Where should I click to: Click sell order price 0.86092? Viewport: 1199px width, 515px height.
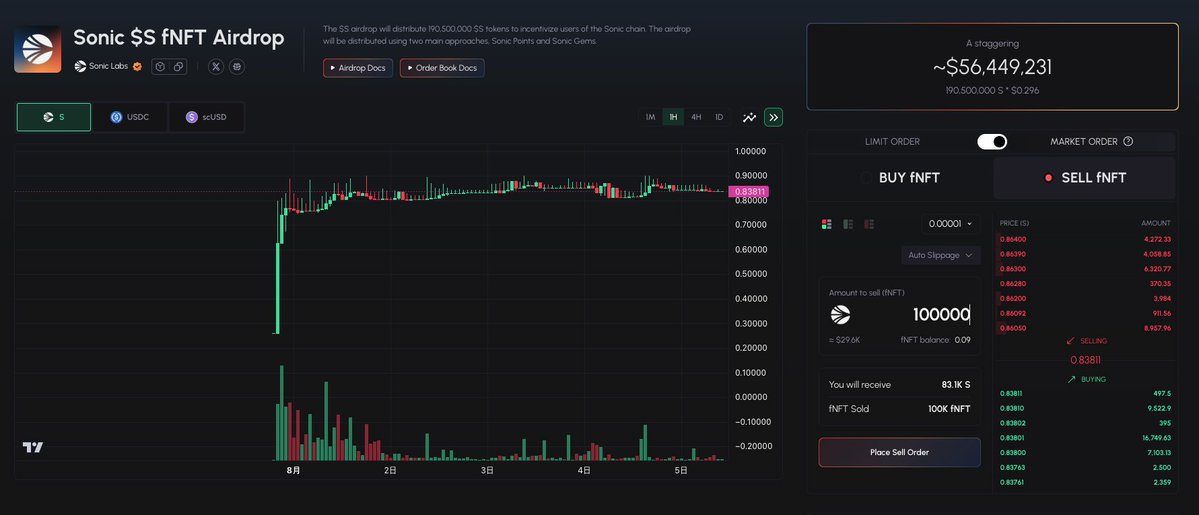(1012, 313)
